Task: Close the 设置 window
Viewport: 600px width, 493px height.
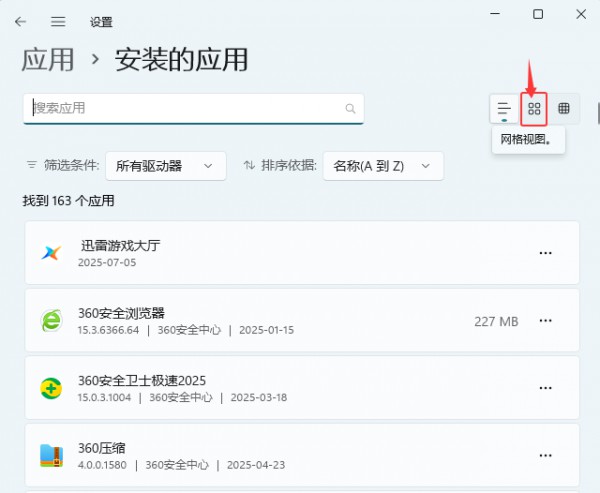Action: point(581,14)
